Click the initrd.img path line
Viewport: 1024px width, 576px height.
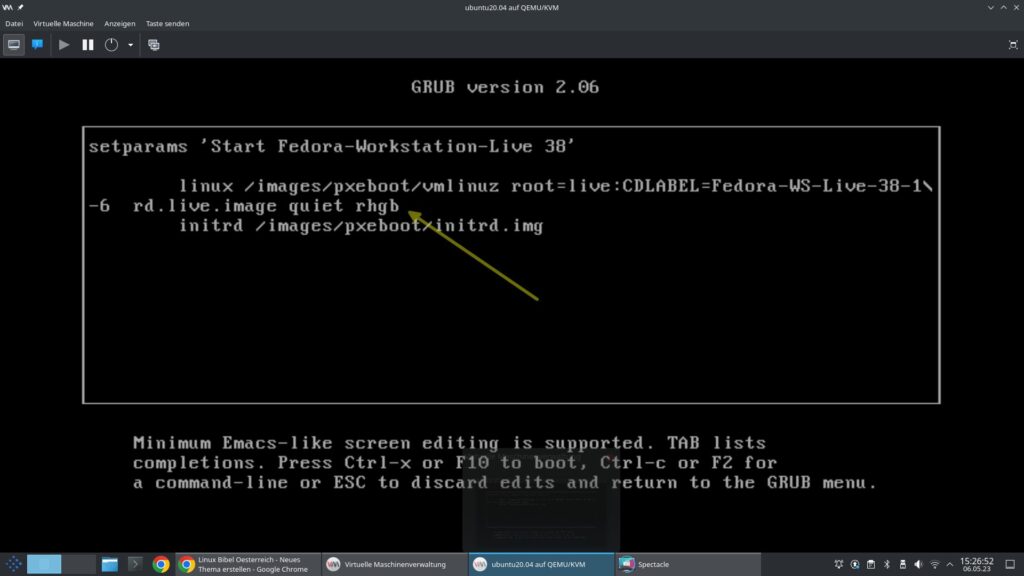click(x=361, y=226)
